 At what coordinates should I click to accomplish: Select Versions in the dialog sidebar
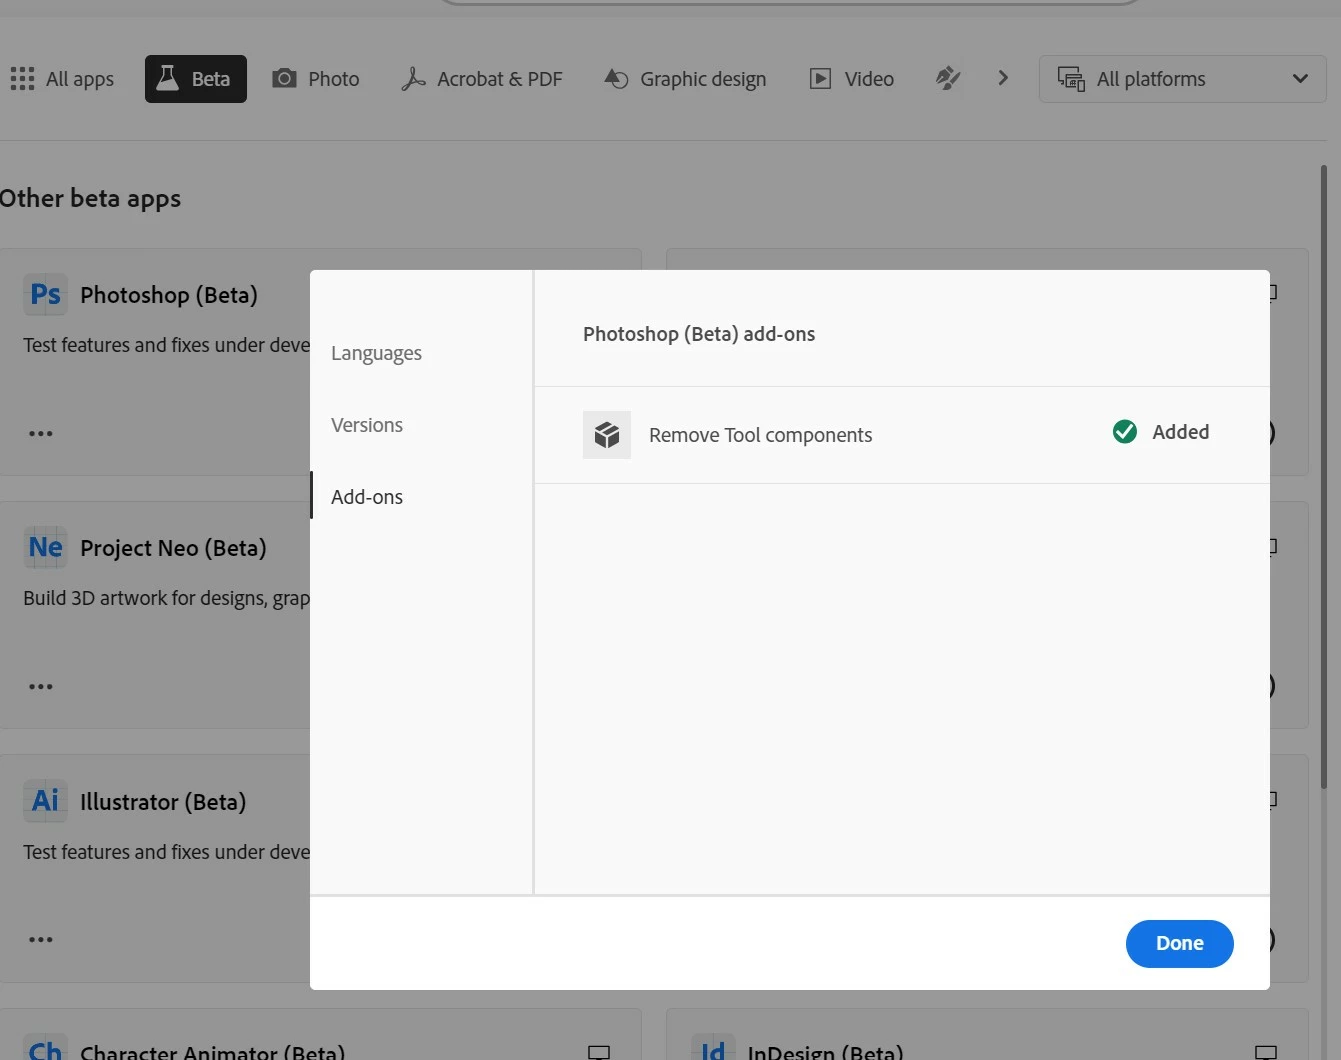(367, 425)
